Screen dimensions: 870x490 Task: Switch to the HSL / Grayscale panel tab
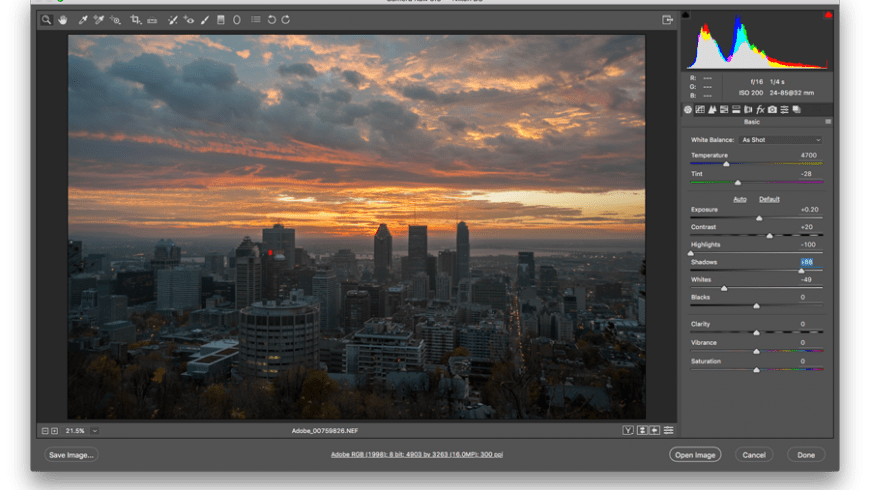[724, 110]
